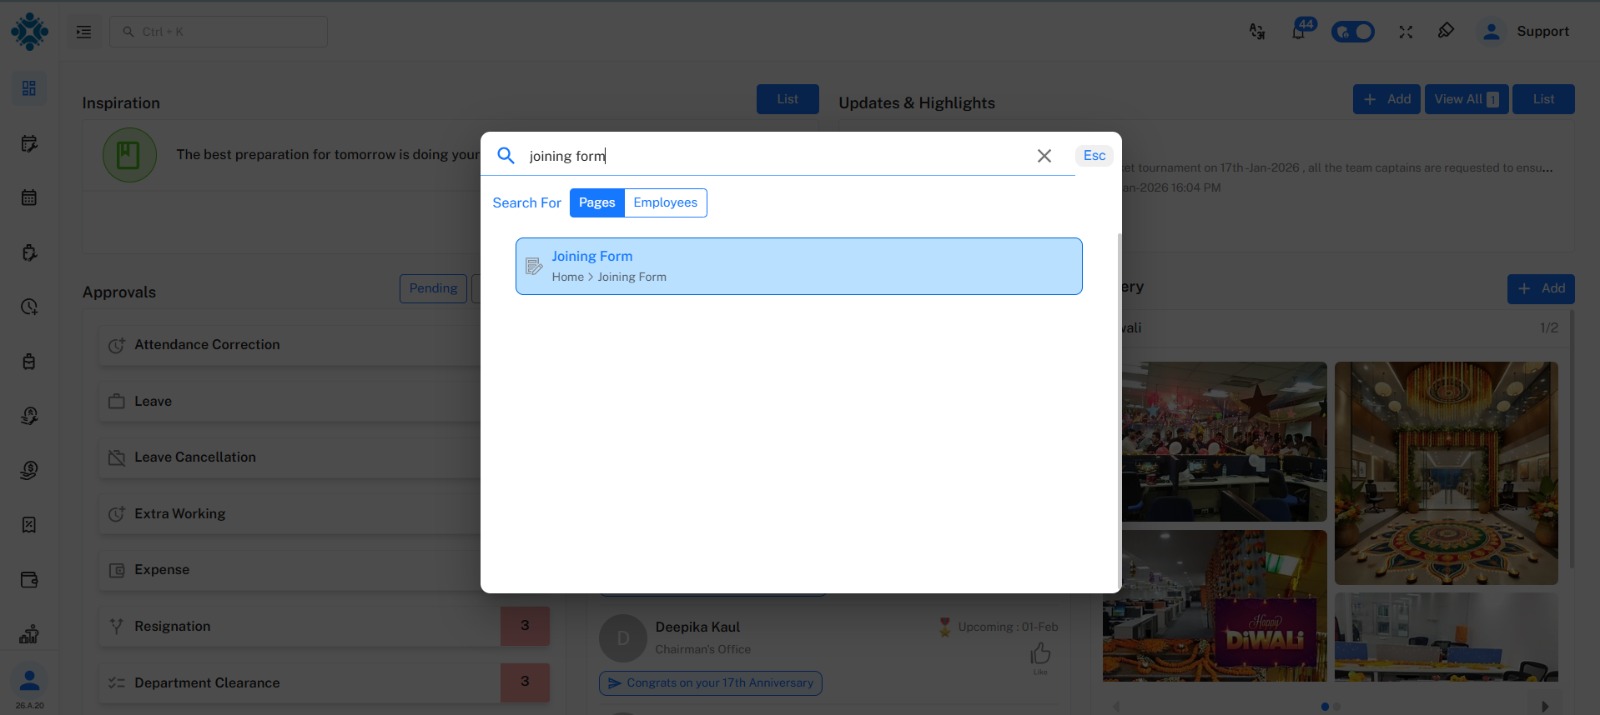Screen dimensions: 1600x715
Task: Open the plain calendar sidebar icon
Action: click(29, 197)
